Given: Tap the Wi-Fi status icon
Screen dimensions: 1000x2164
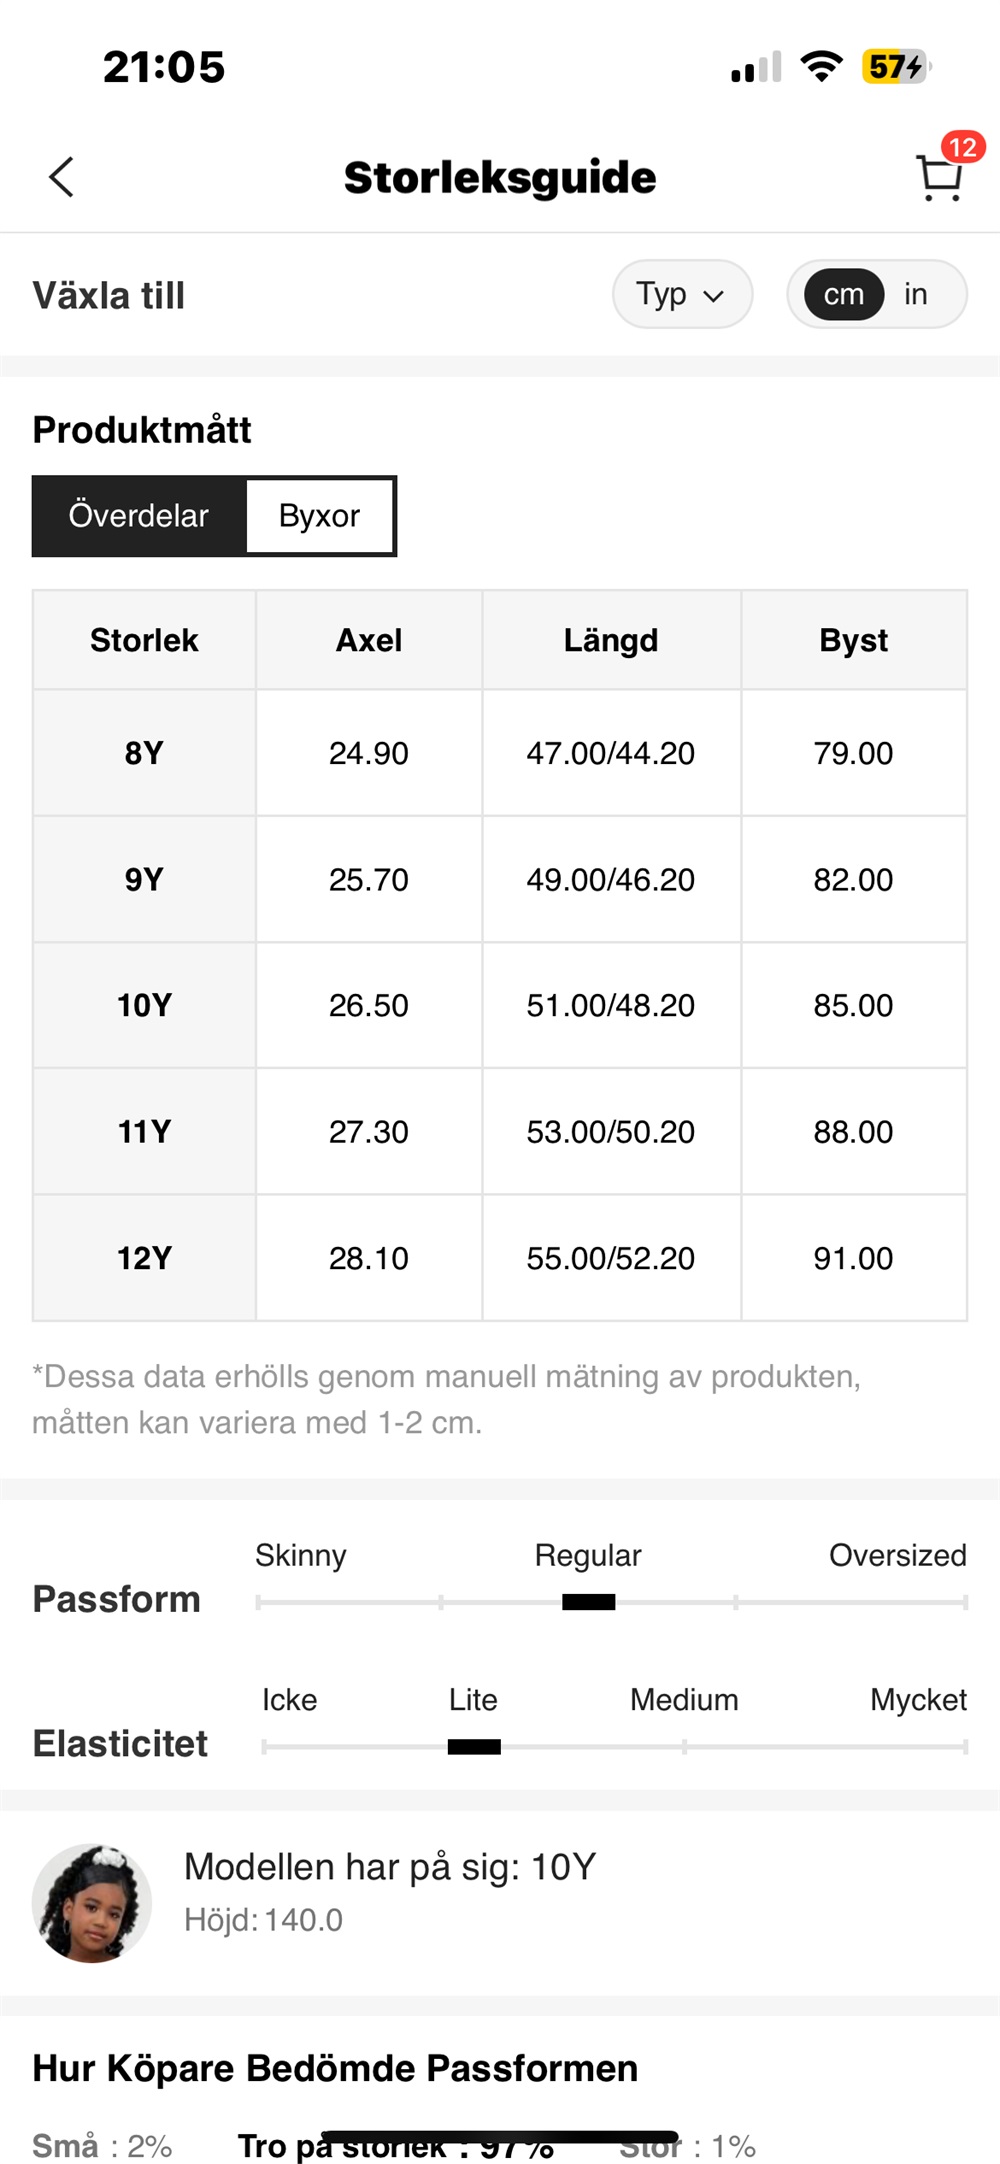Looking at the screenshot, I should coord(821,67).
